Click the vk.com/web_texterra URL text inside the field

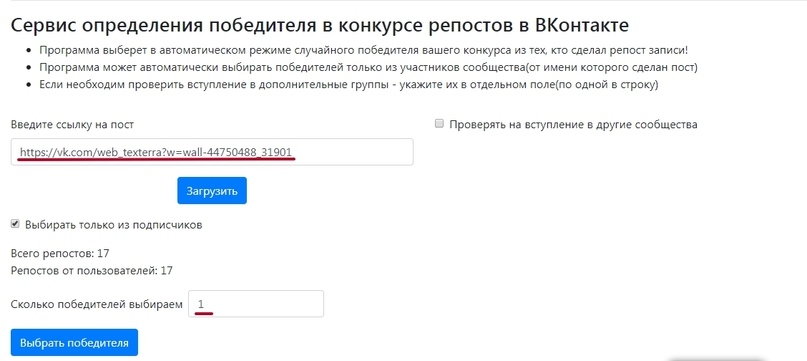click(x=156, y=152)
